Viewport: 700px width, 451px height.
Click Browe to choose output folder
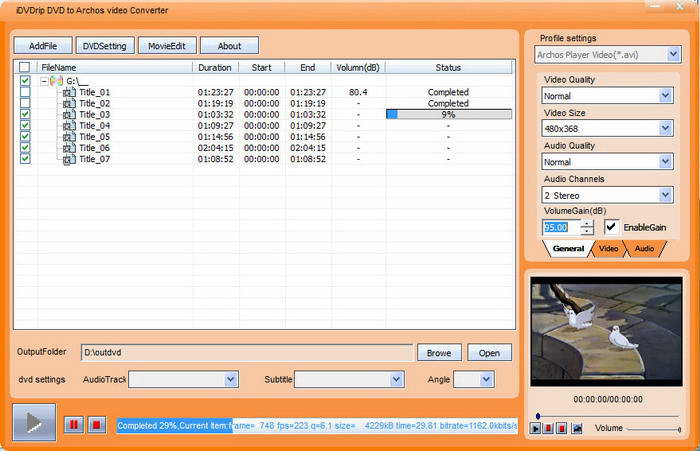tap(438, 353)
